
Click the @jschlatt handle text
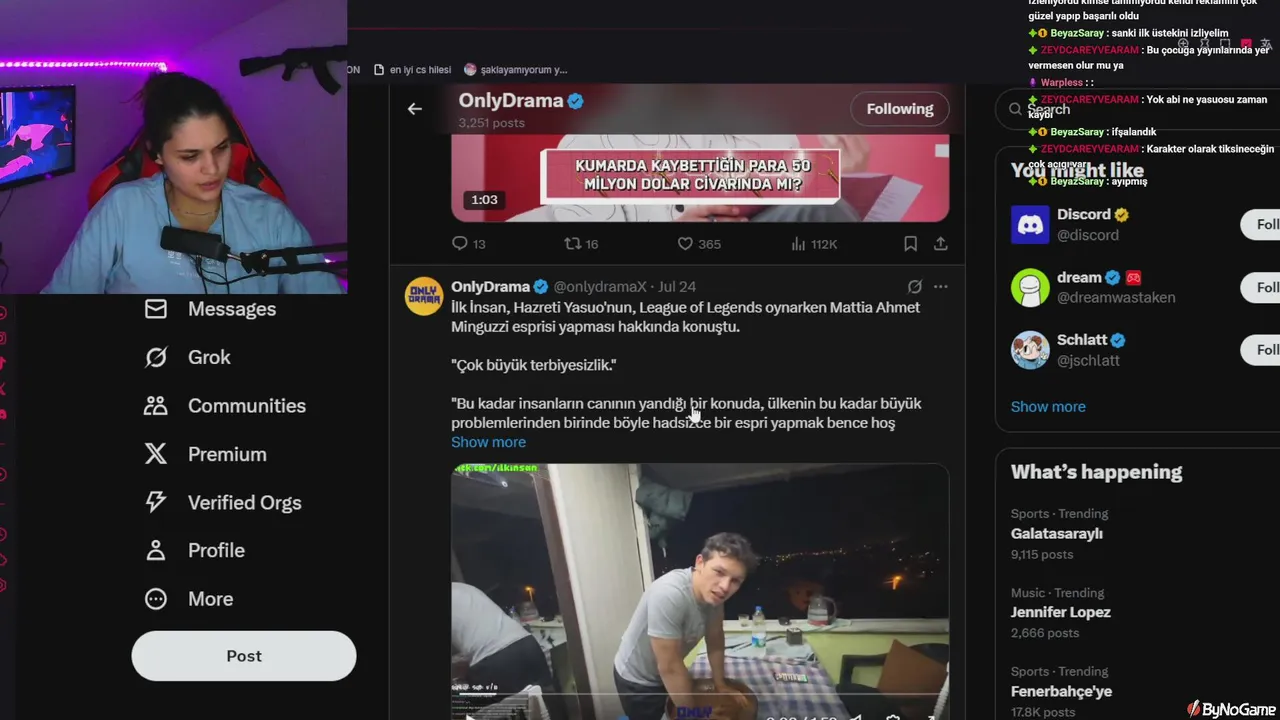(x=1089, y=360)
